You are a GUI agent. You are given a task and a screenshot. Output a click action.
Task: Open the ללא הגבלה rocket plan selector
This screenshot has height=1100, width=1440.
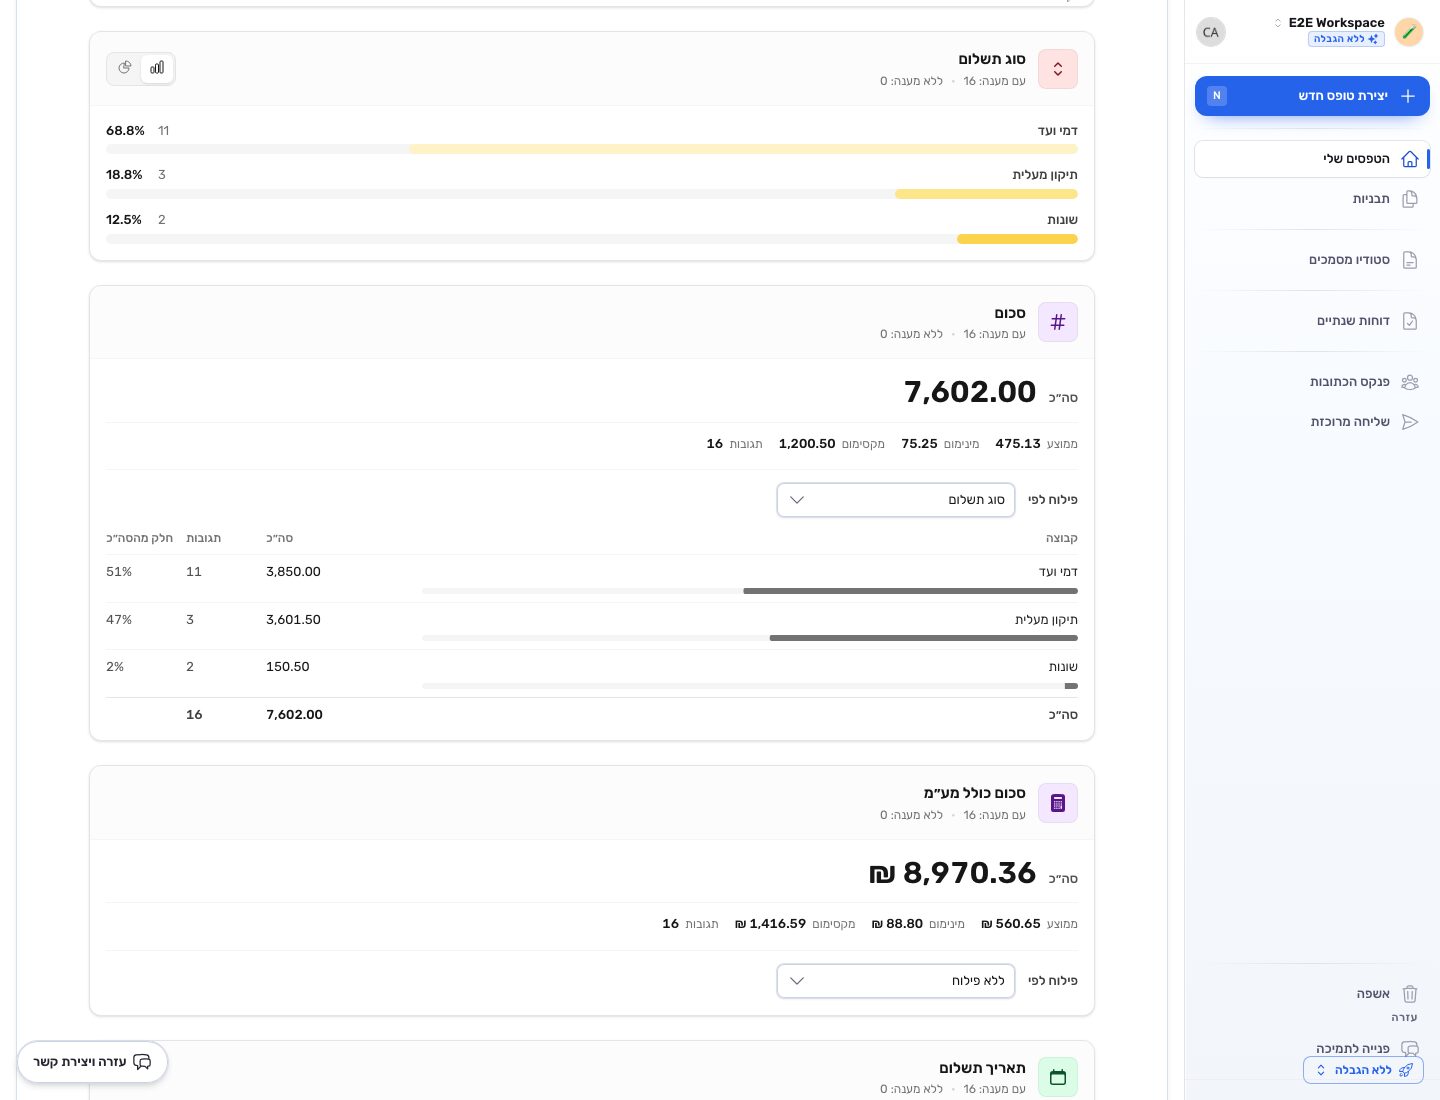click(x=1363, y=1070)
